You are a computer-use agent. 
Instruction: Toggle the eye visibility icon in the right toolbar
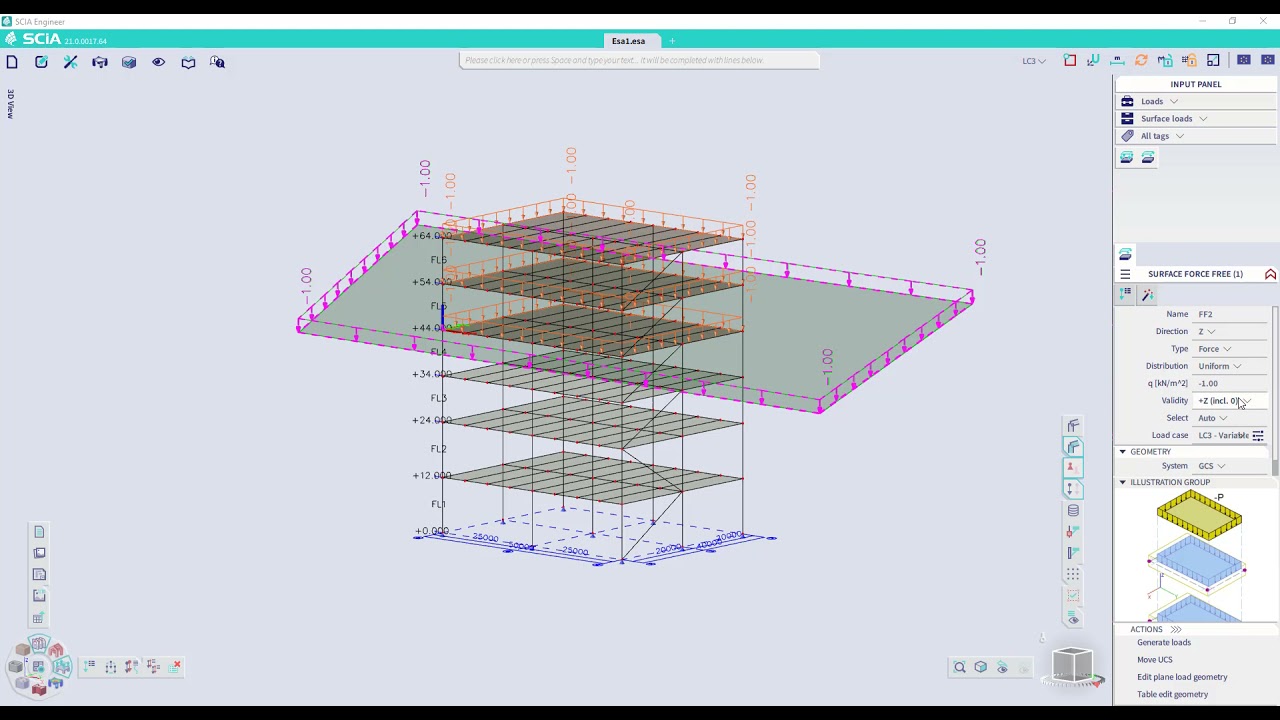1073,619
